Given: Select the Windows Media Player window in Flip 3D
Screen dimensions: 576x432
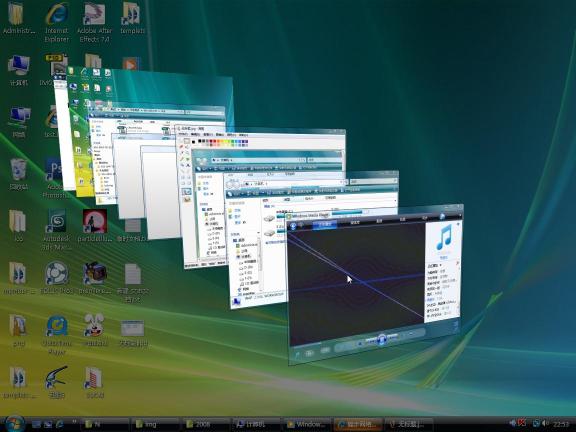Looking at the screenshot, I should pyautogui.click(x=375, y=284).
